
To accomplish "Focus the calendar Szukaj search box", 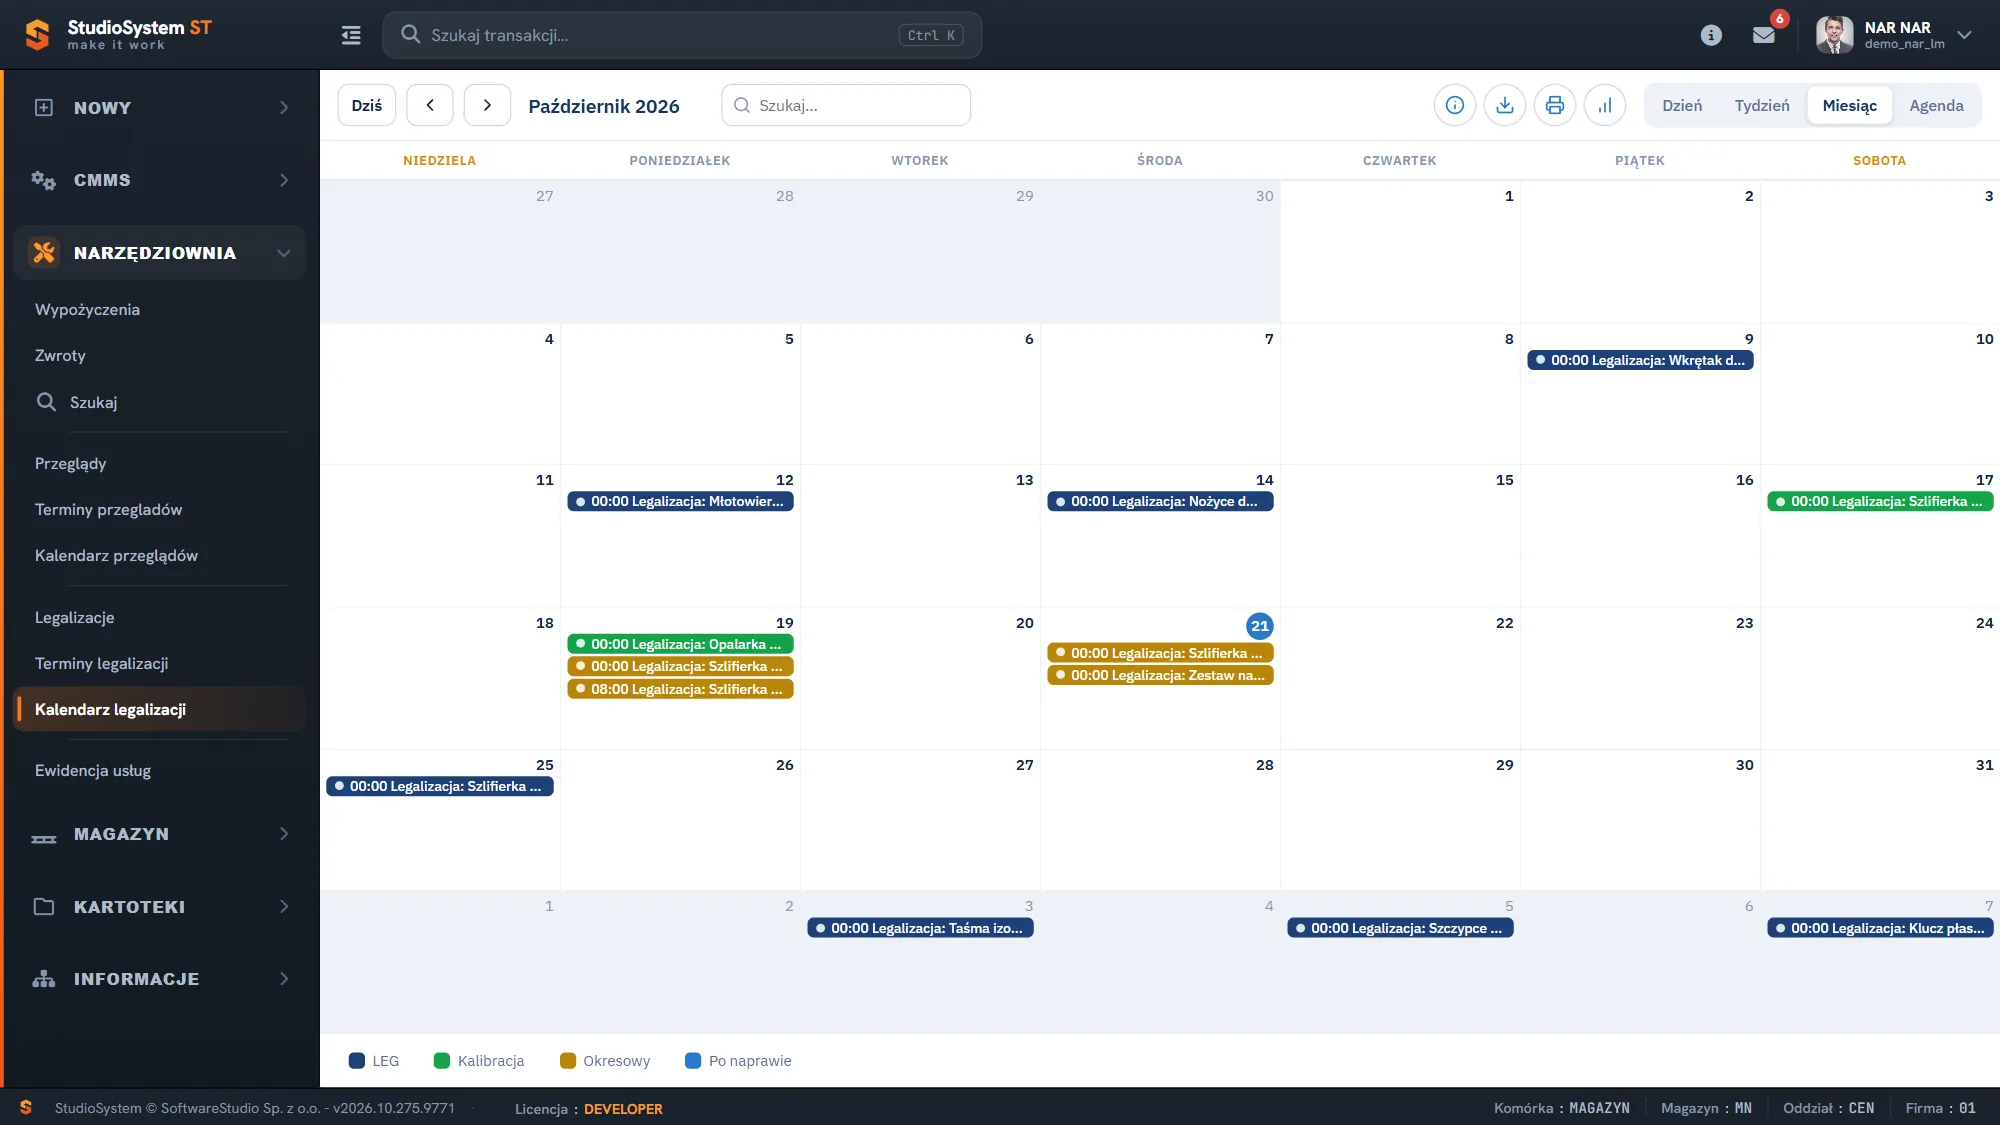I will pos(846,105).
